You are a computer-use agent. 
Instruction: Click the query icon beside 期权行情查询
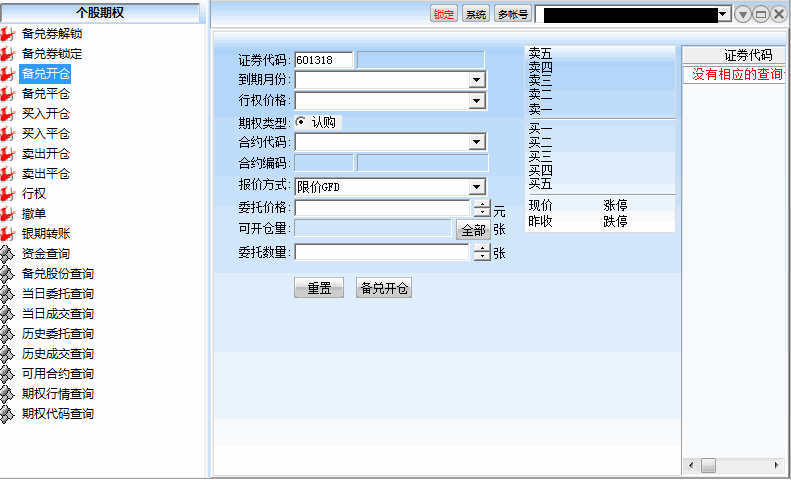click(x=7, y=394)
